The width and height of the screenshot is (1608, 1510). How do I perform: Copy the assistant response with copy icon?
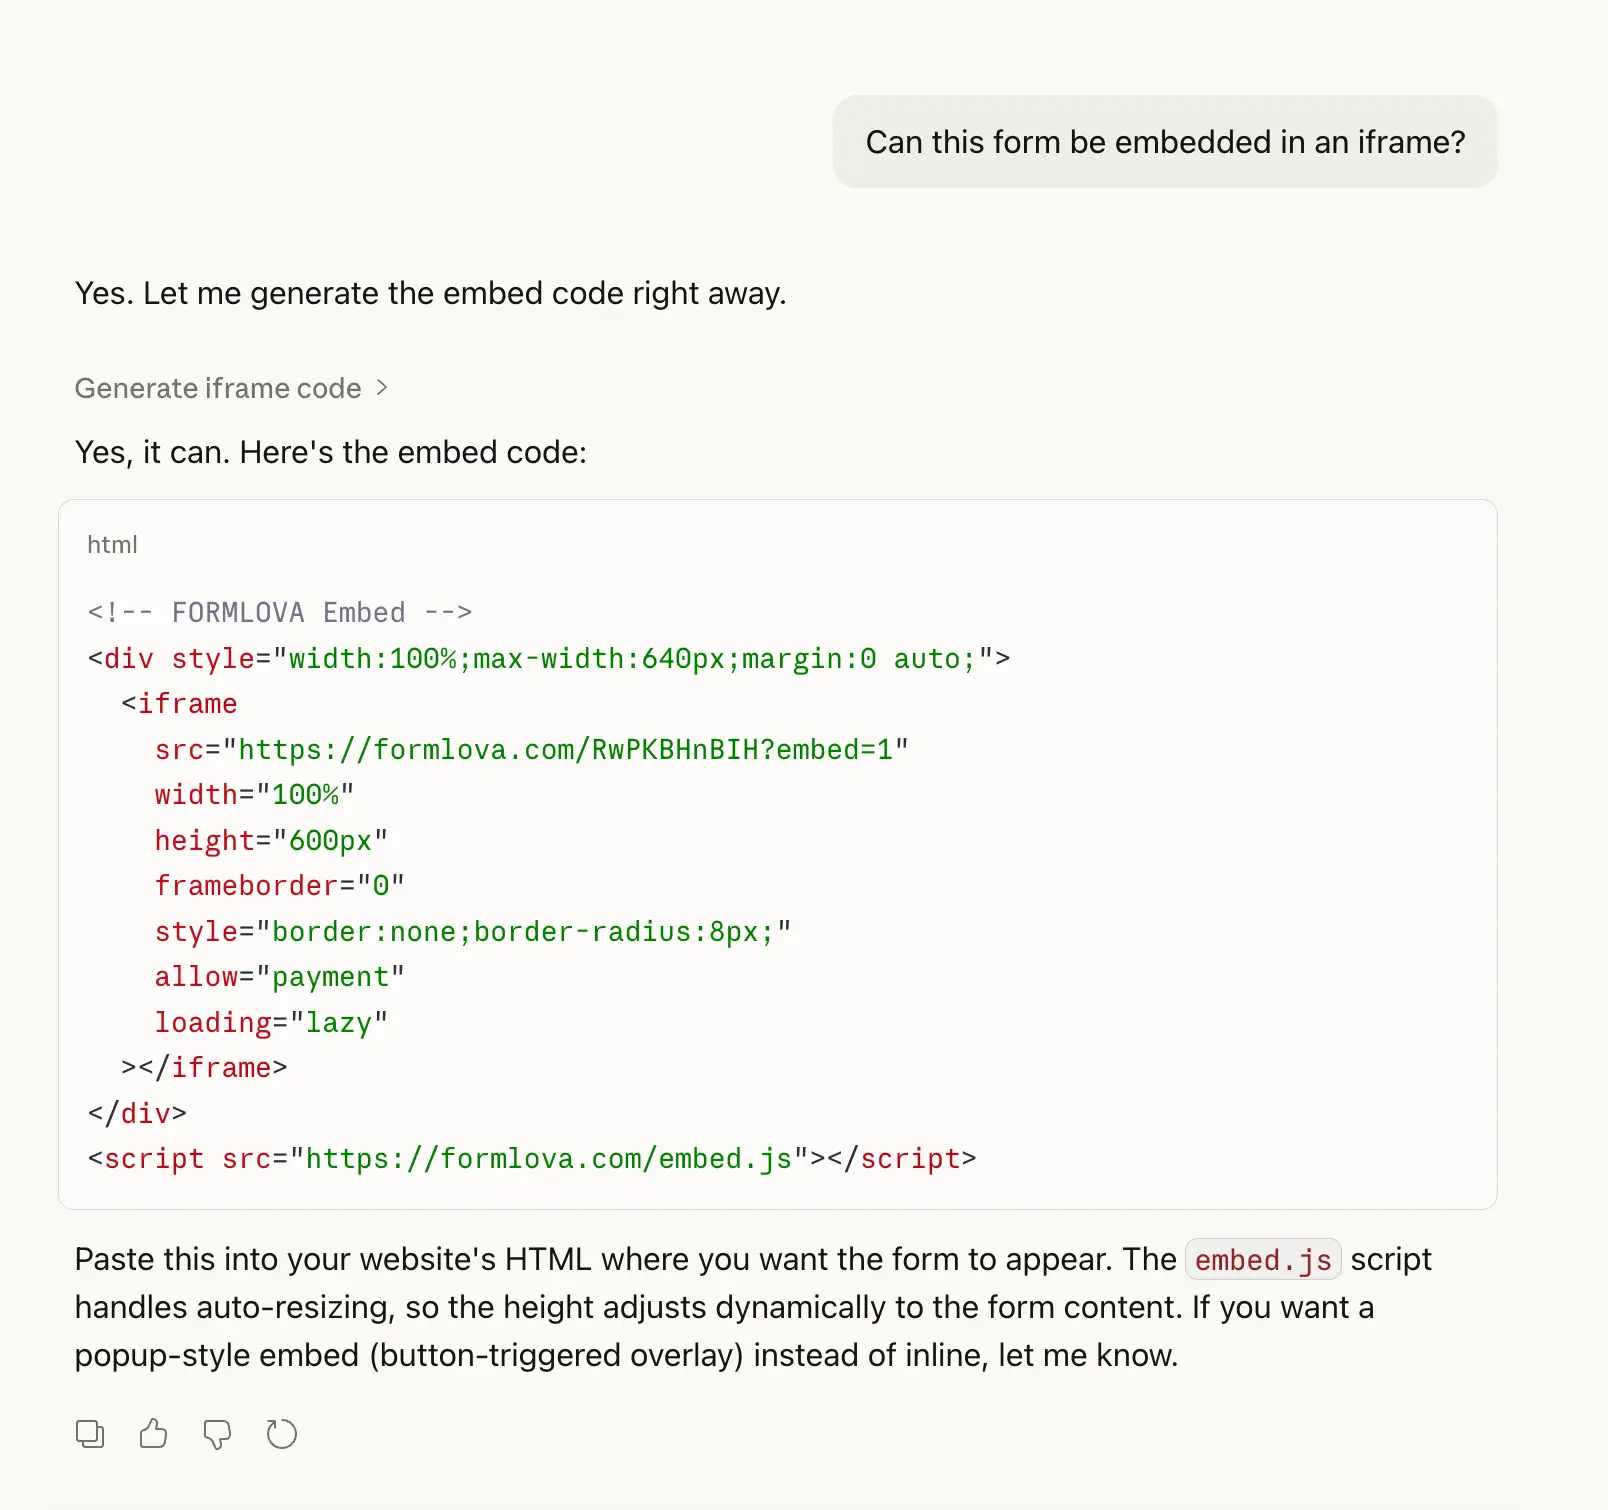[90, 1434]
